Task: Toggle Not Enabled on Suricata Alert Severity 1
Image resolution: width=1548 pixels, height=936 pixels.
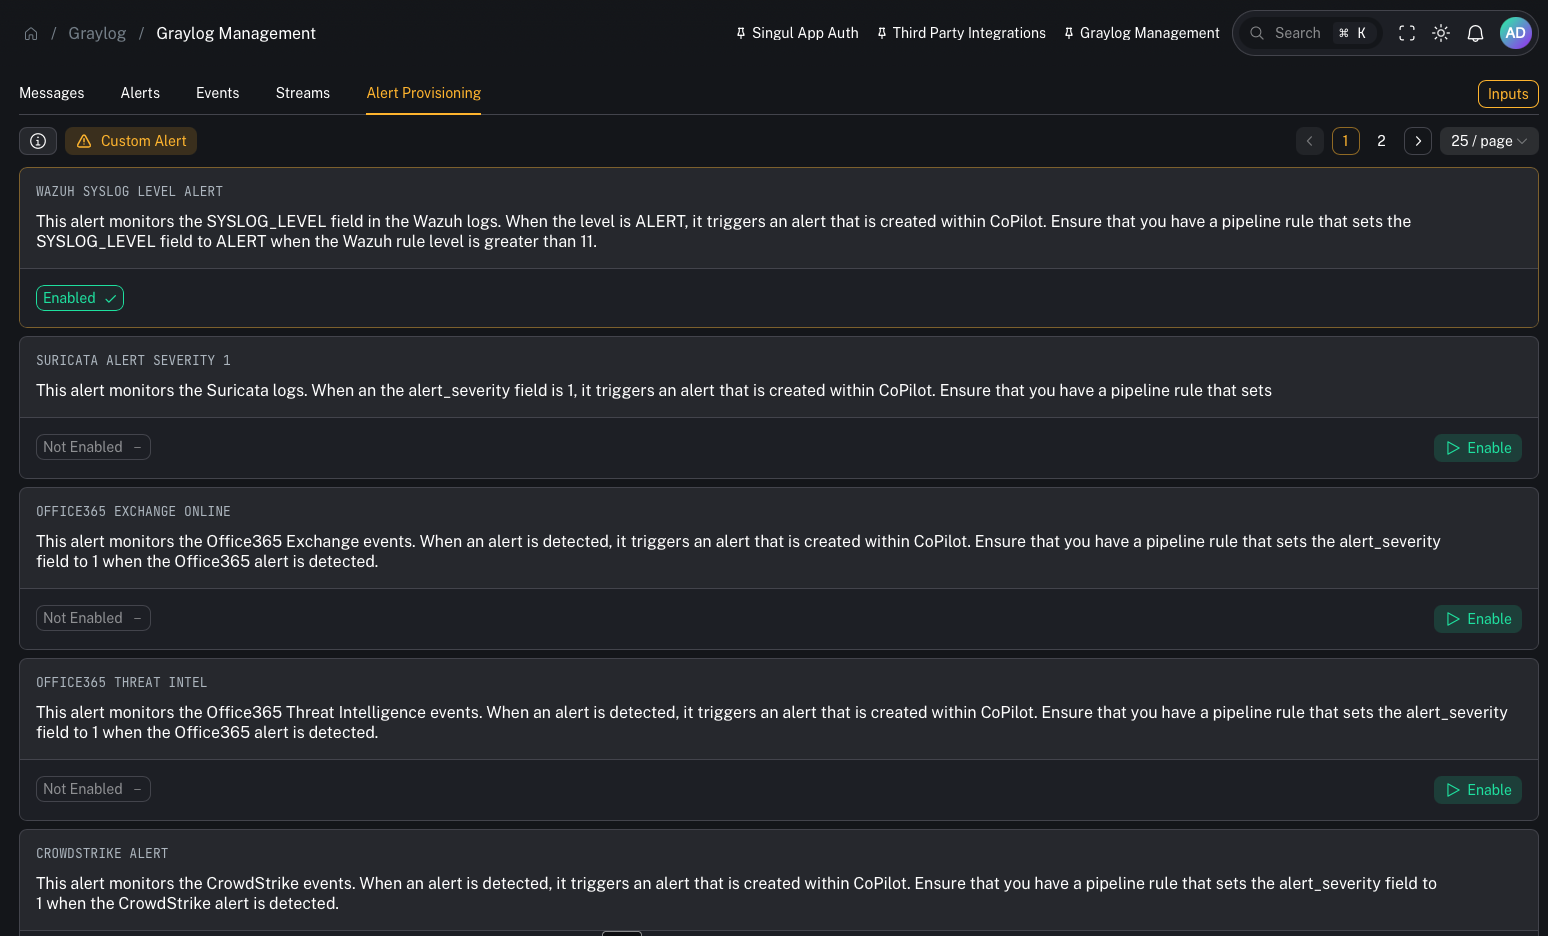Action: click(93, 446)
